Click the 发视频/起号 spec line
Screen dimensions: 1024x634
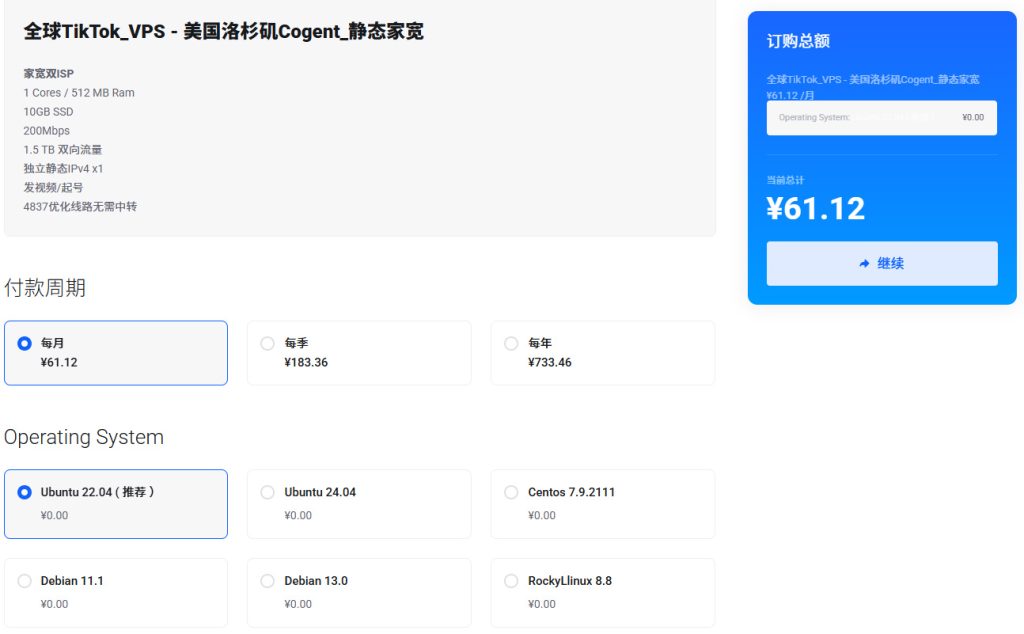coord(54,187)
